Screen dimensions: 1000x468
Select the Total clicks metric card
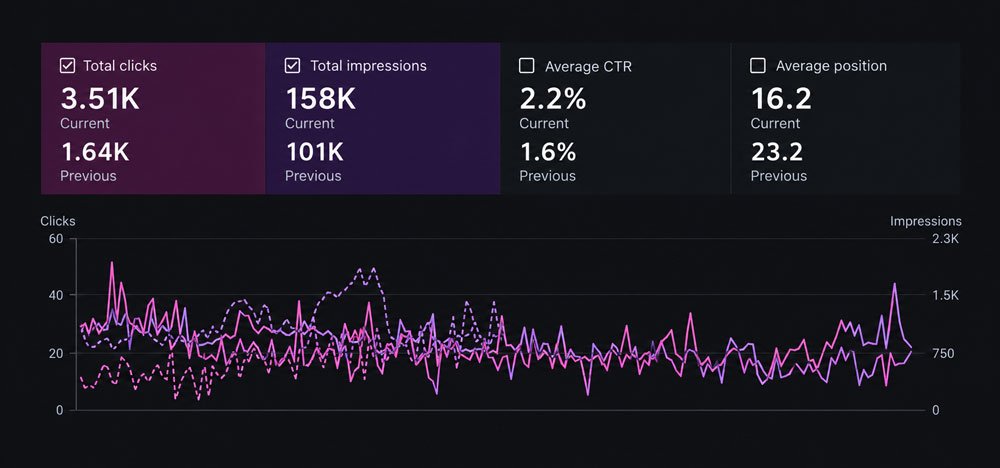tap(153, 118)
